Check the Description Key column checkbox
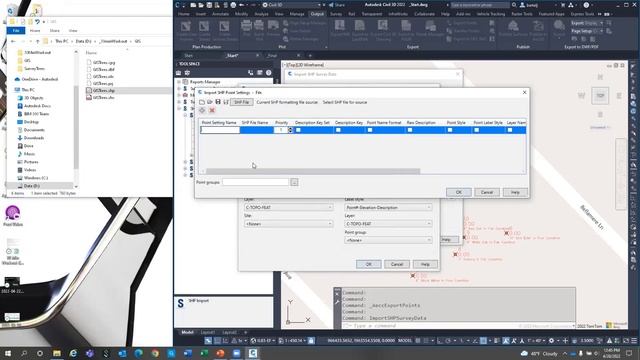Screen dimensions: 640x360 338,130
